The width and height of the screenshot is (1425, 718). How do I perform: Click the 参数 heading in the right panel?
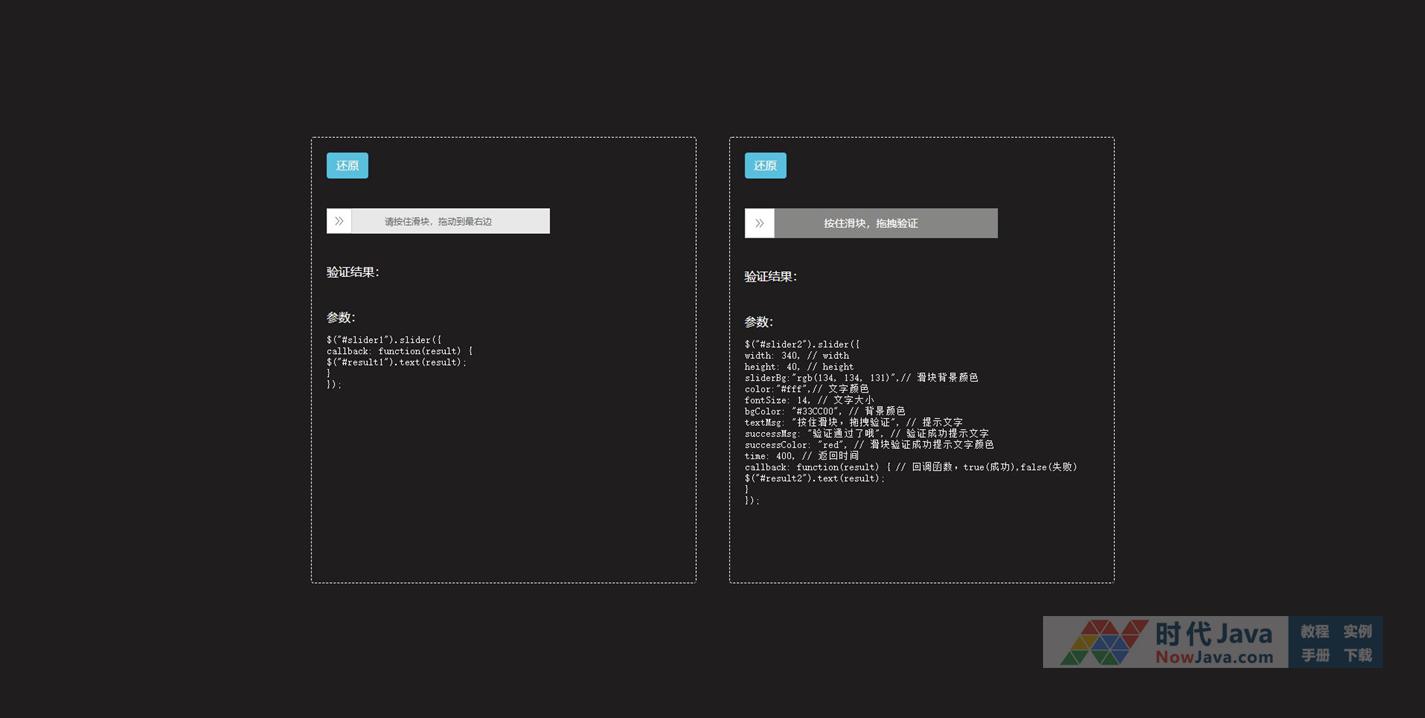coord(758,322)
